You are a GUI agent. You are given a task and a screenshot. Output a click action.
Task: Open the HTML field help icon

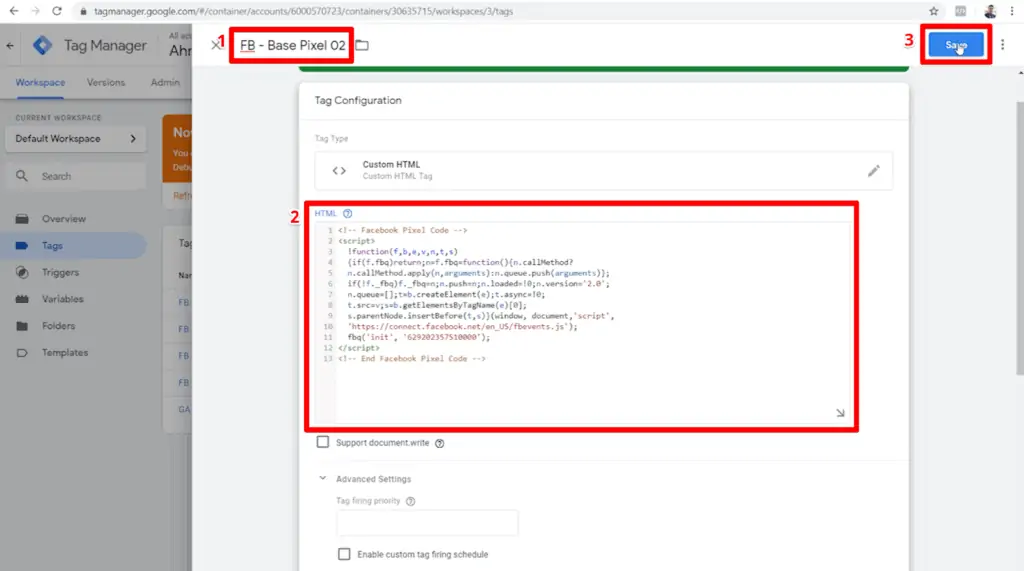pyautogui.click(x=347, y=214)
